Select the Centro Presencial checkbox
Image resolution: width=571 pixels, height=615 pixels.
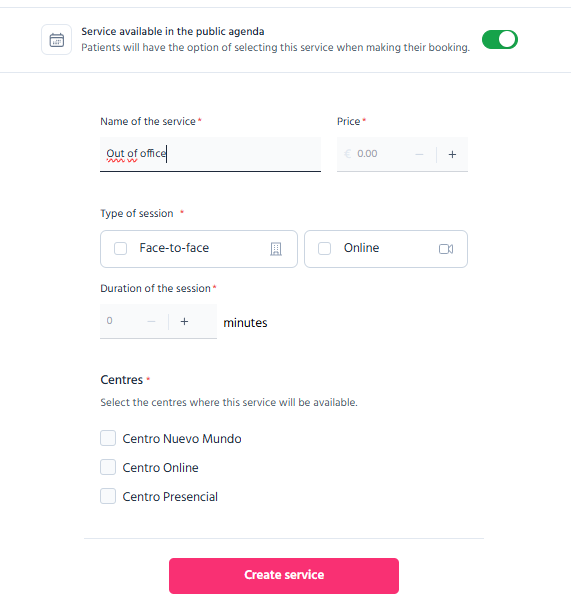click(108, 496)
